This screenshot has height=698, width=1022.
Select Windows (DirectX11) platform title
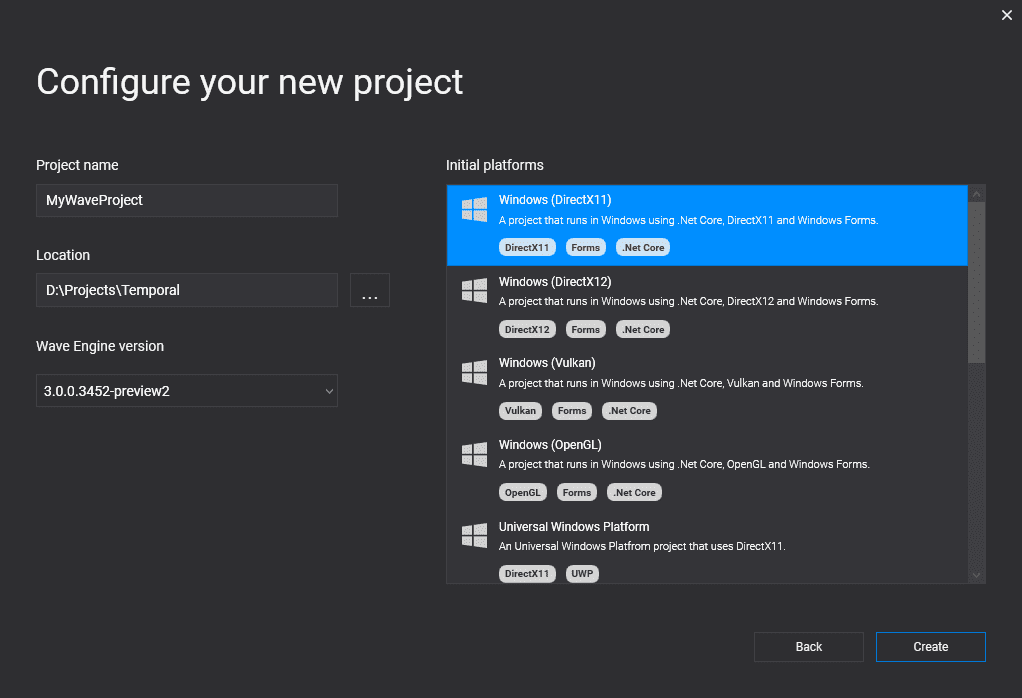555,200
